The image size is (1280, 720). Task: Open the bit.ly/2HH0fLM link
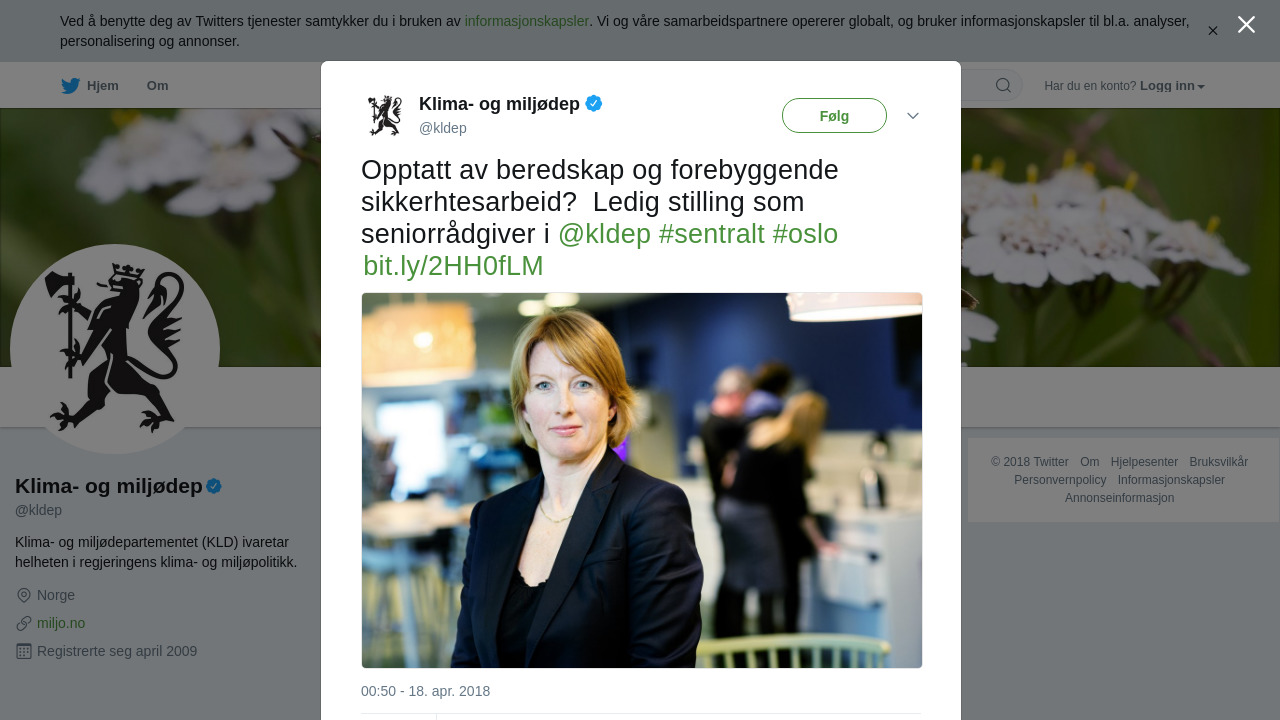(x=453, y=266)
